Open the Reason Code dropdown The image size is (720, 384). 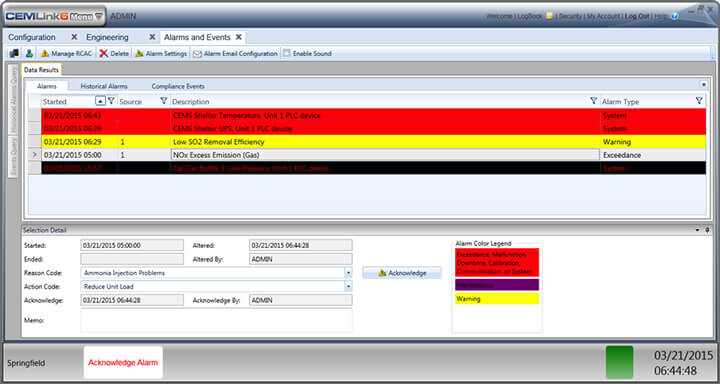(349, 273)
